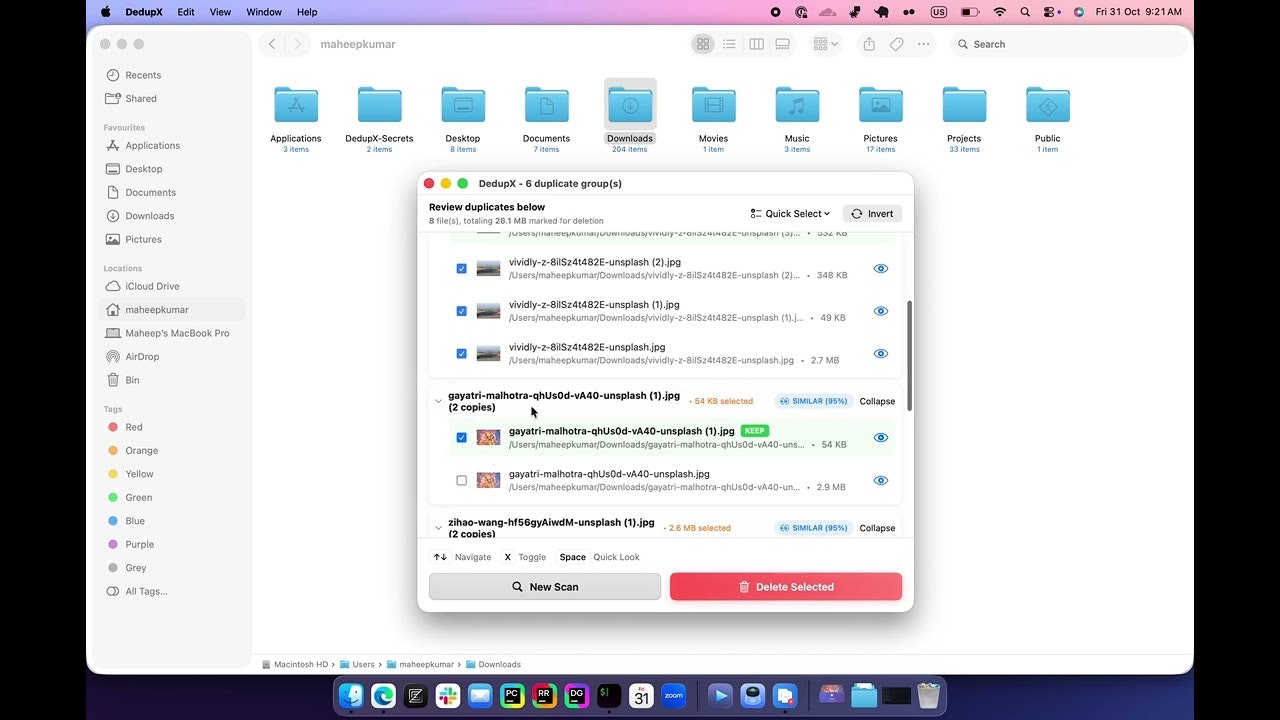The height and width of the screenshot is (720, 1280).
Task: Open the Help menu
Action: [x=307, y=12]
